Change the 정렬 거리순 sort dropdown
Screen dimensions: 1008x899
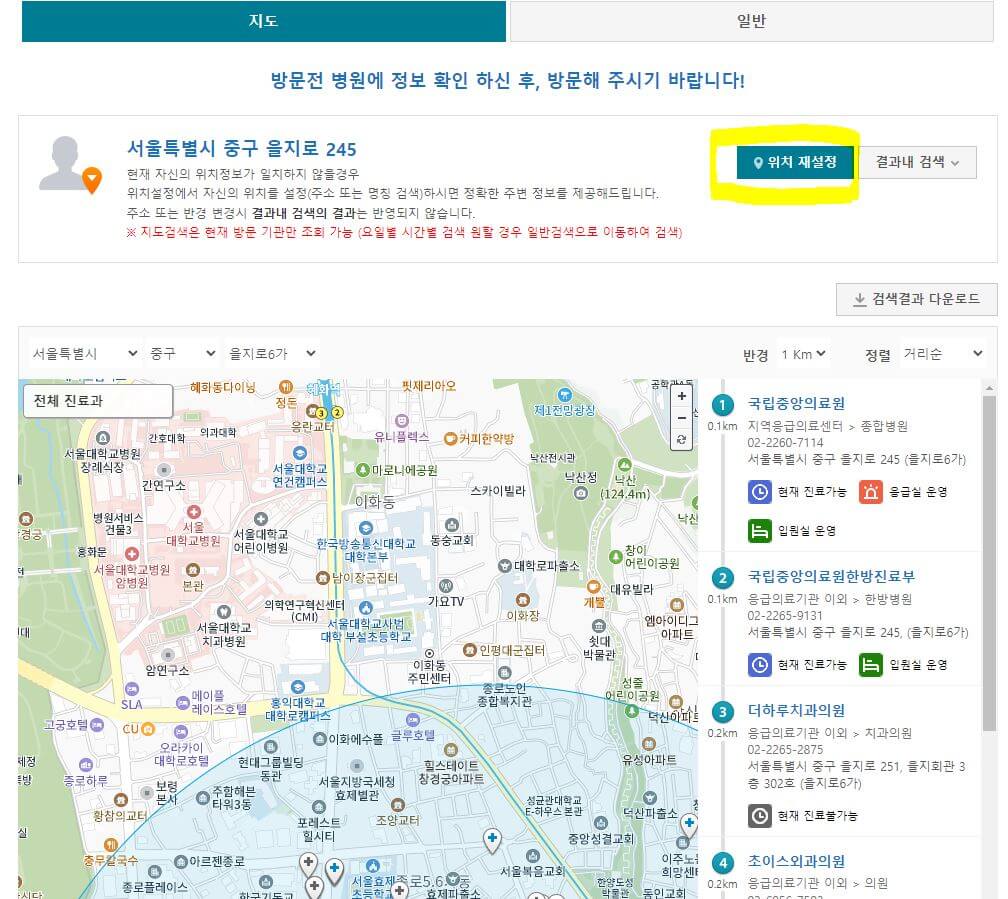click(942, 354)
